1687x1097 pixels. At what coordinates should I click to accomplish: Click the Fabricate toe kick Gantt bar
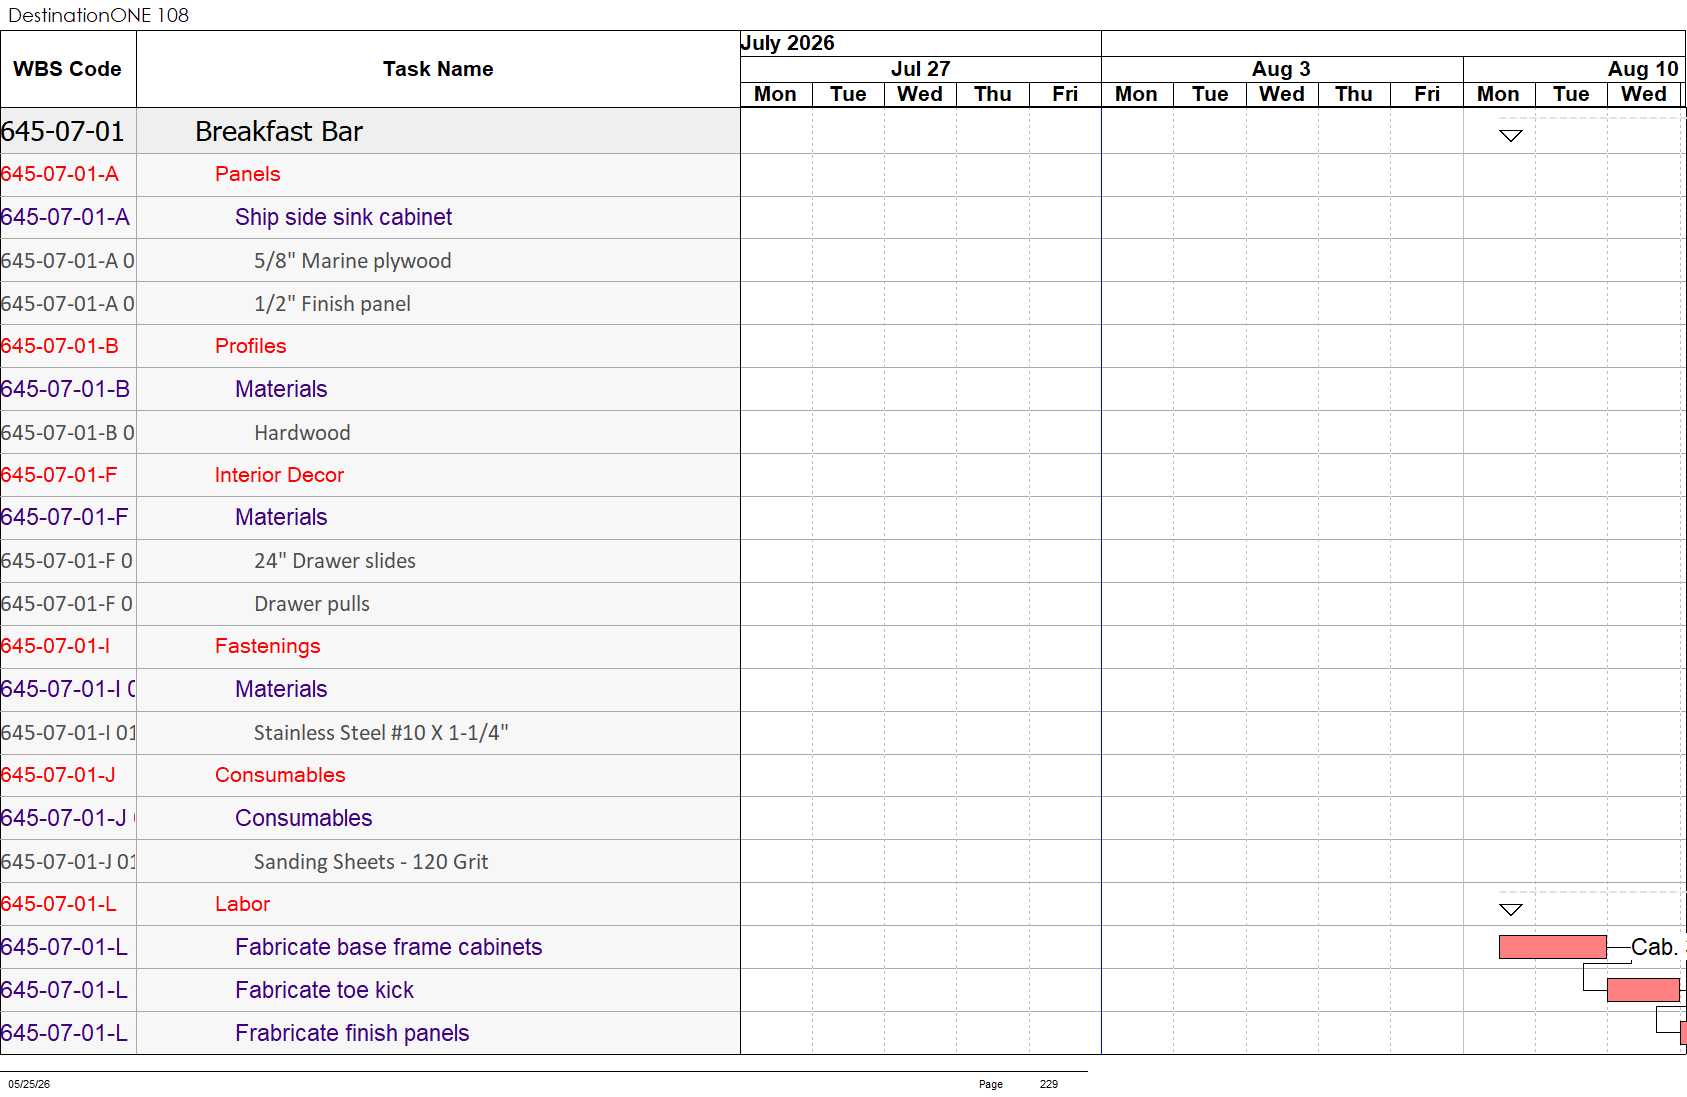(1643, 990)
